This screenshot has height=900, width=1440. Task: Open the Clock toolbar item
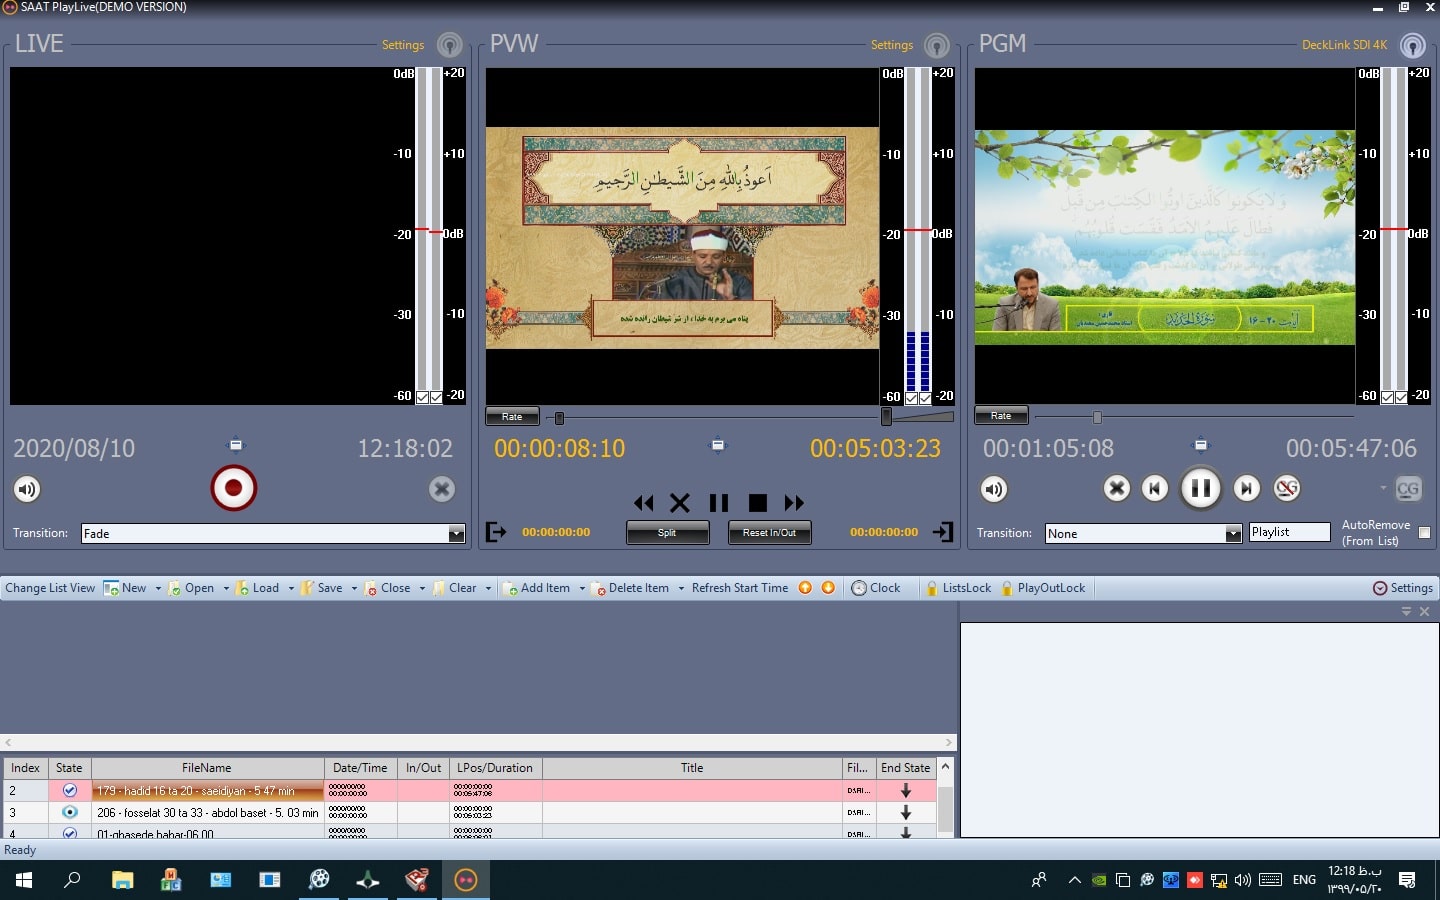875,588
